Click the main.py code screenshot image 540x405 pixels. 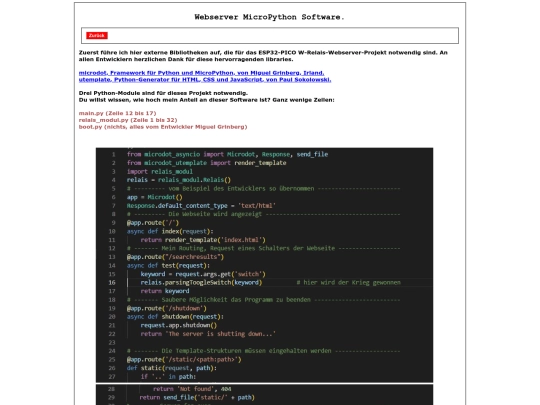(x=264, y=265)
